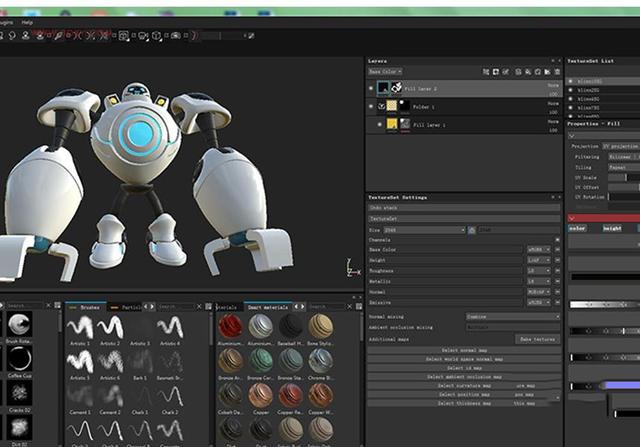This screenshot has width=640, height=447.
Task: Select second texture set radio in TextureSet List
Action: coord(571,90)
